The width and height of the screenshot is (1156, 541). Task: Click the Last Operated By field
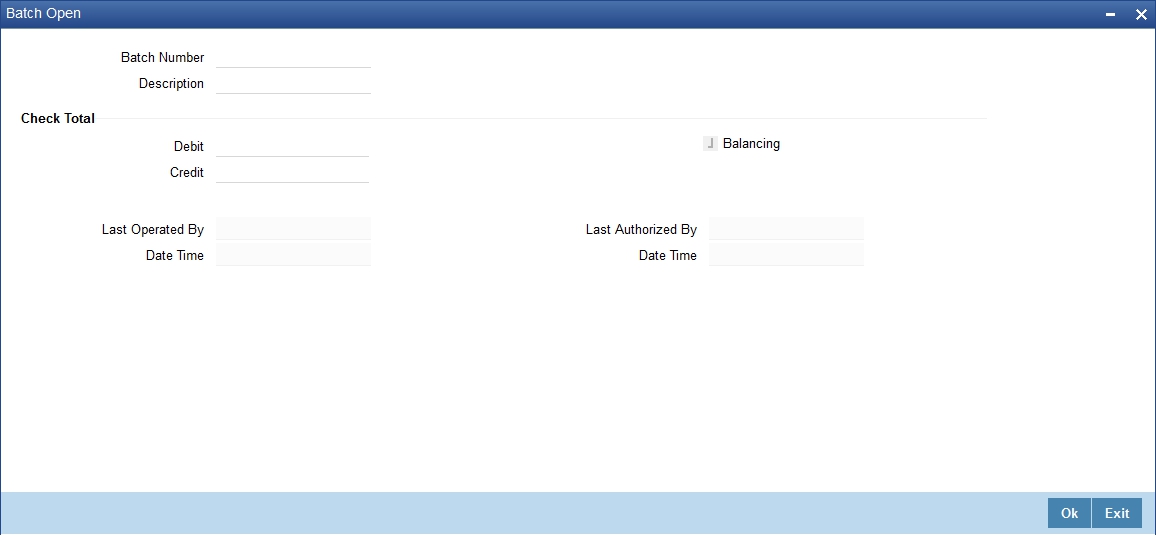coord(293,228)
